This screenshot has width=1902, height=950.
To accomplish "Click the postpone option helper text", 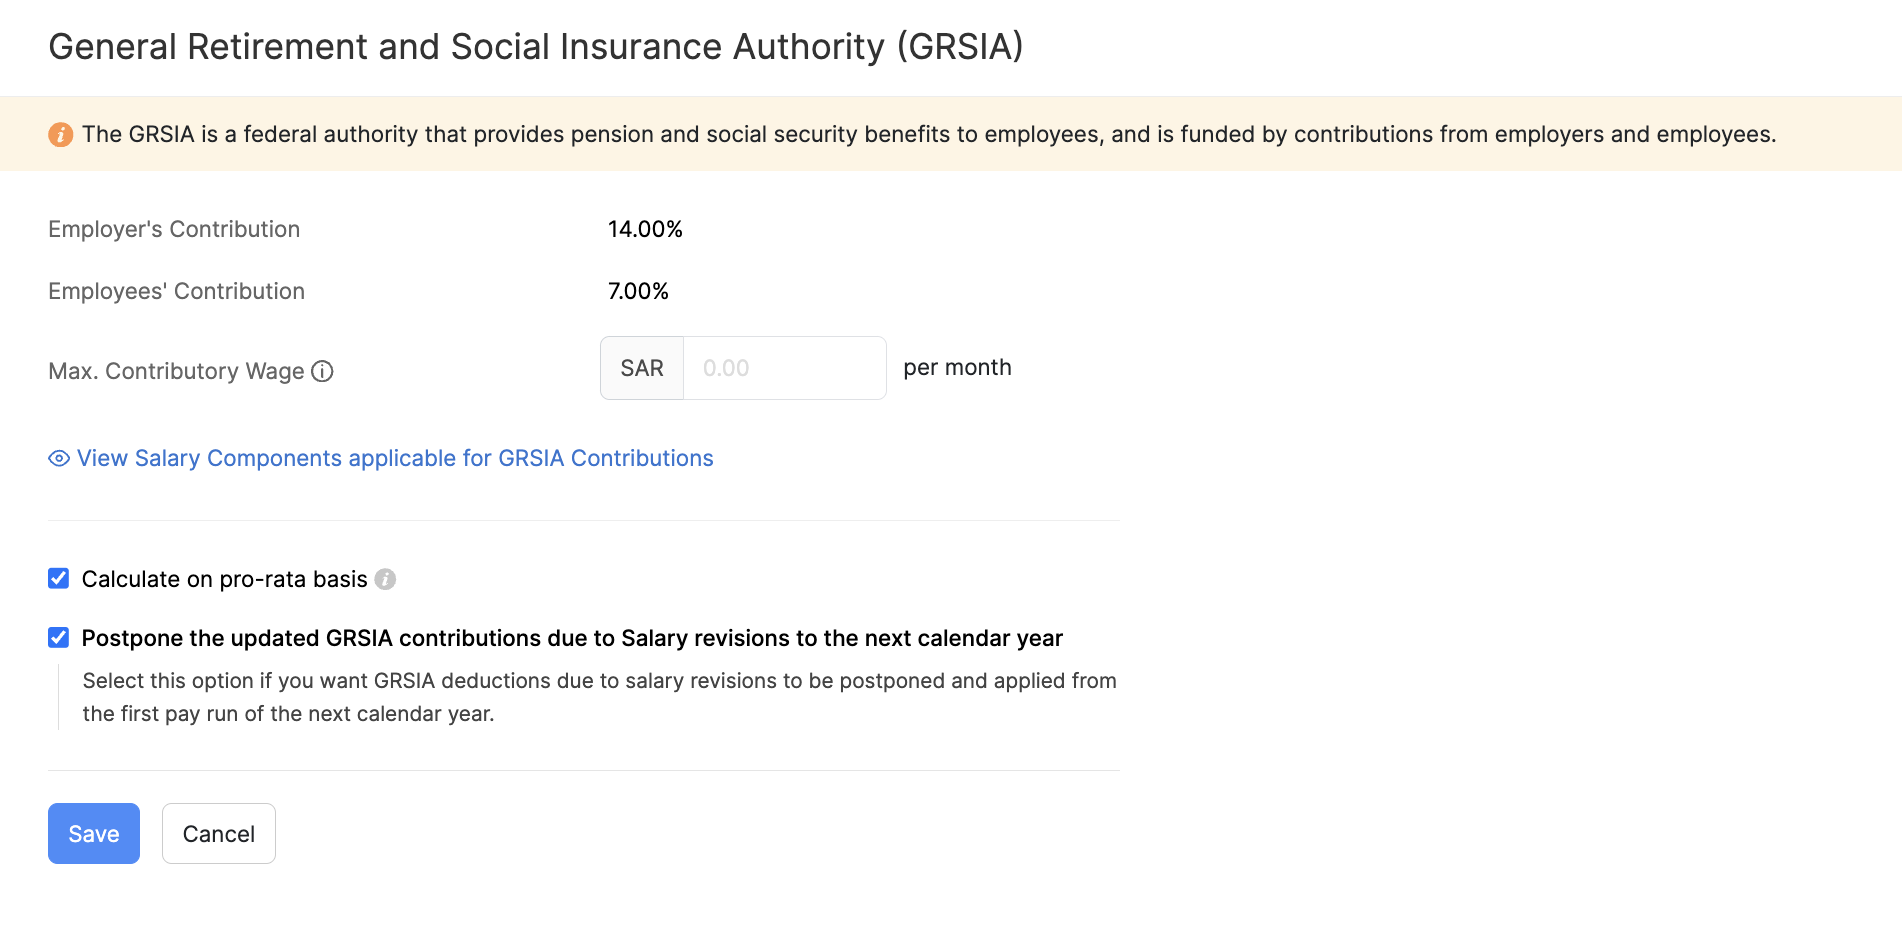I will tap(599, 697).
